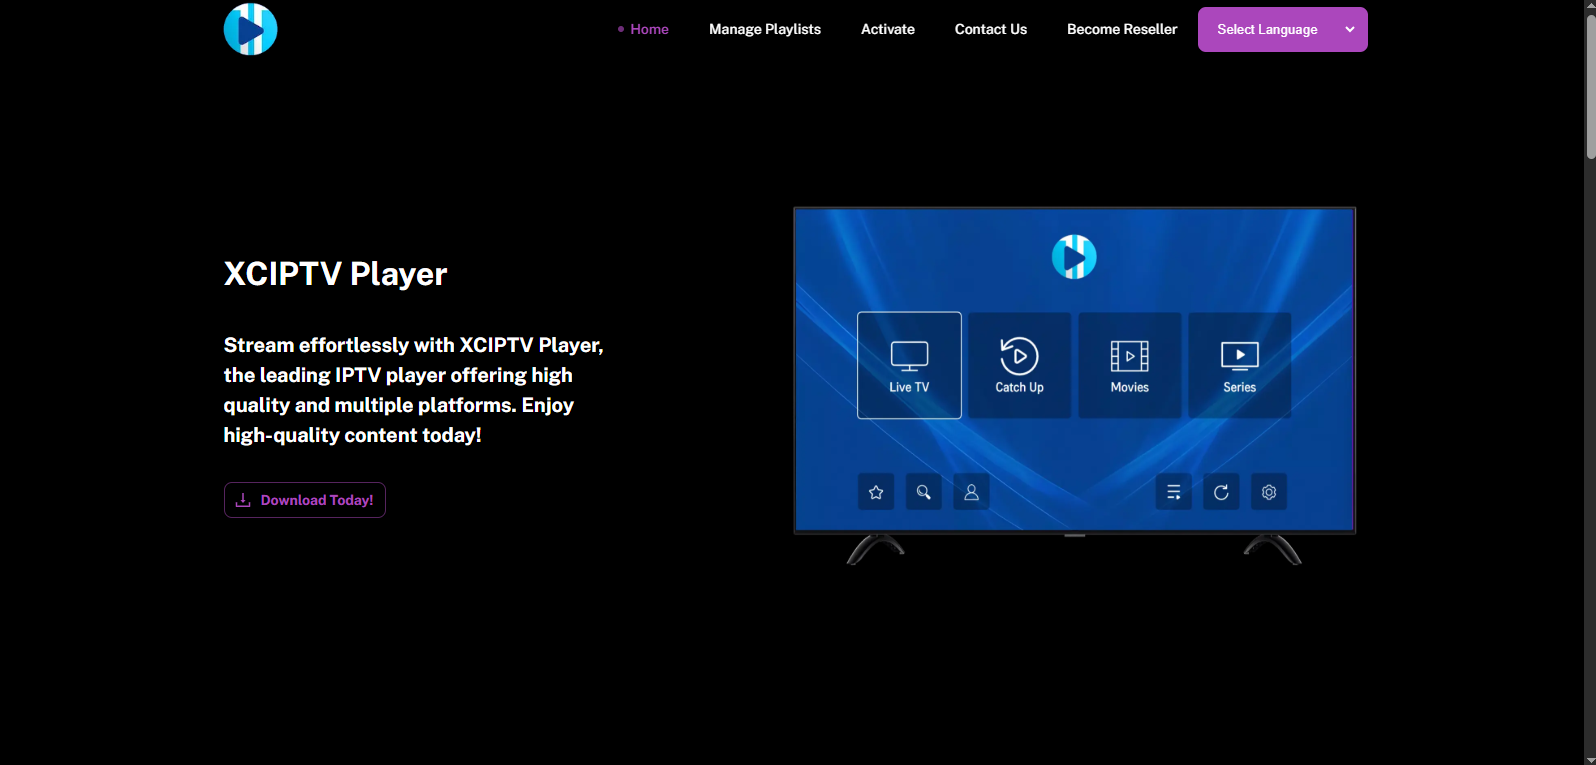The height and width of the screenshot is (765, 1596).
Task: Click the scrollbar up arrow
Action: pos(1590,7)
